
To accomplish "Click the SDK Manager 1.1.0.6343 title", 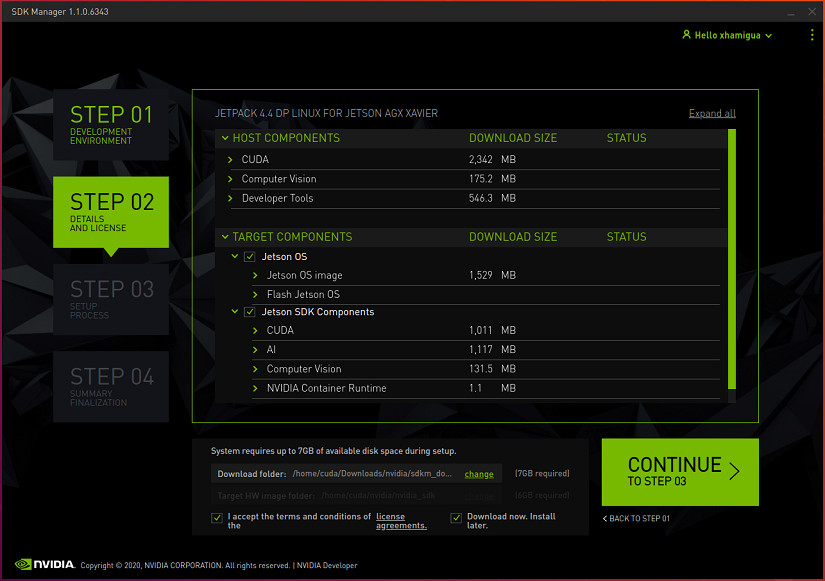I will tap(60, 12).
